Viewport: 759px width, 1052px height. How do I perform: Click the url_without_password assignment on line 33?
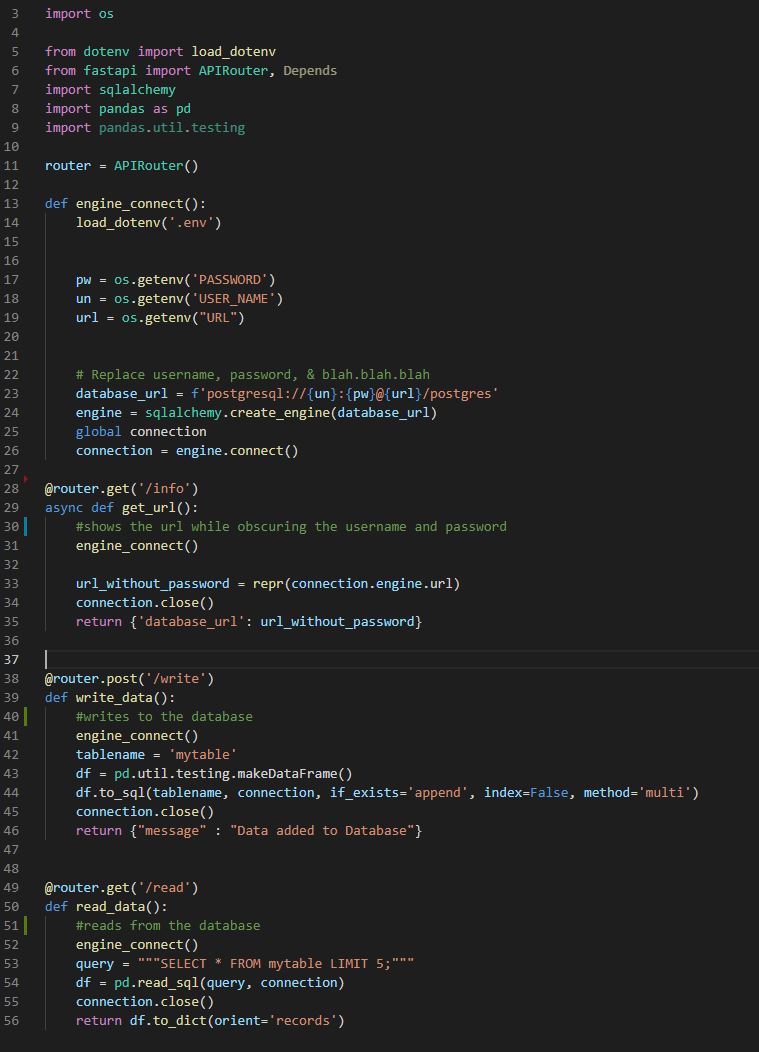coord(267,584)
